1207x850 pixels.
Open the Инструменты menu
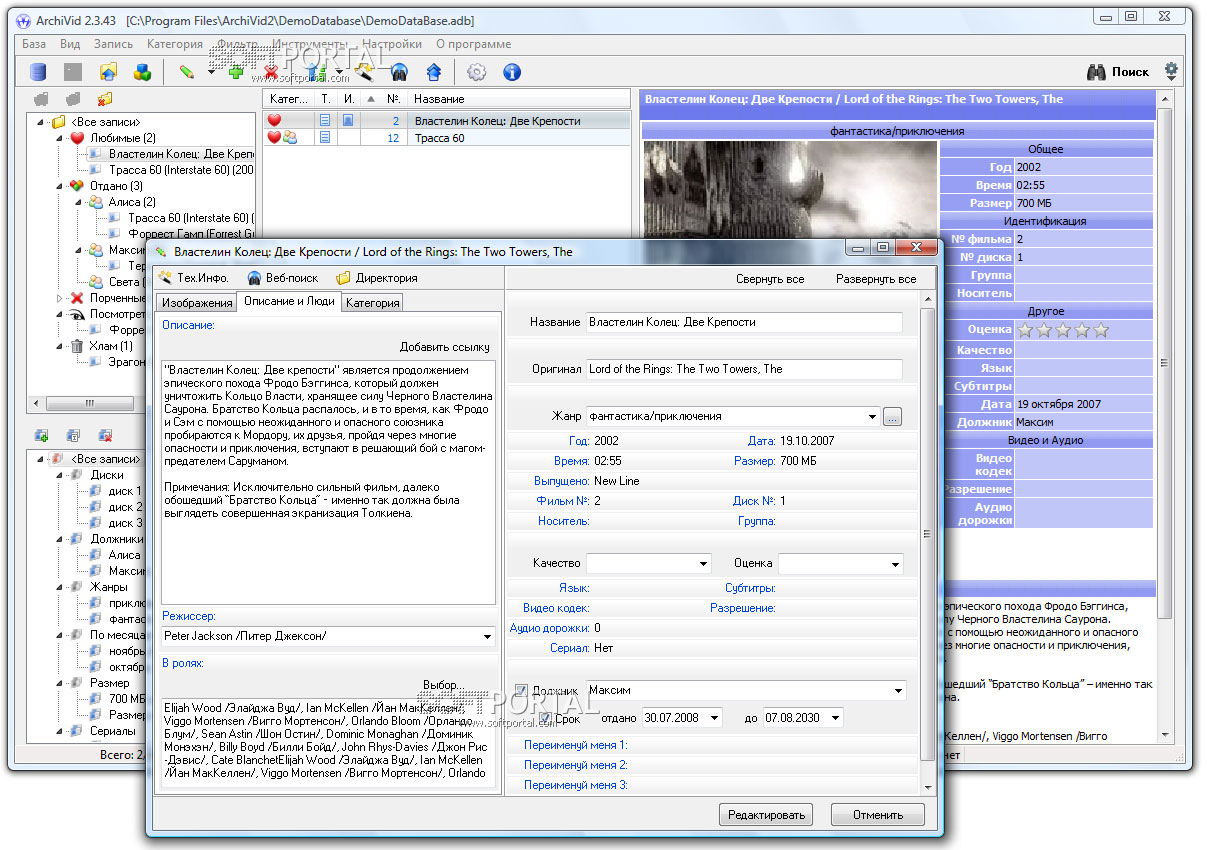point(309,44)
